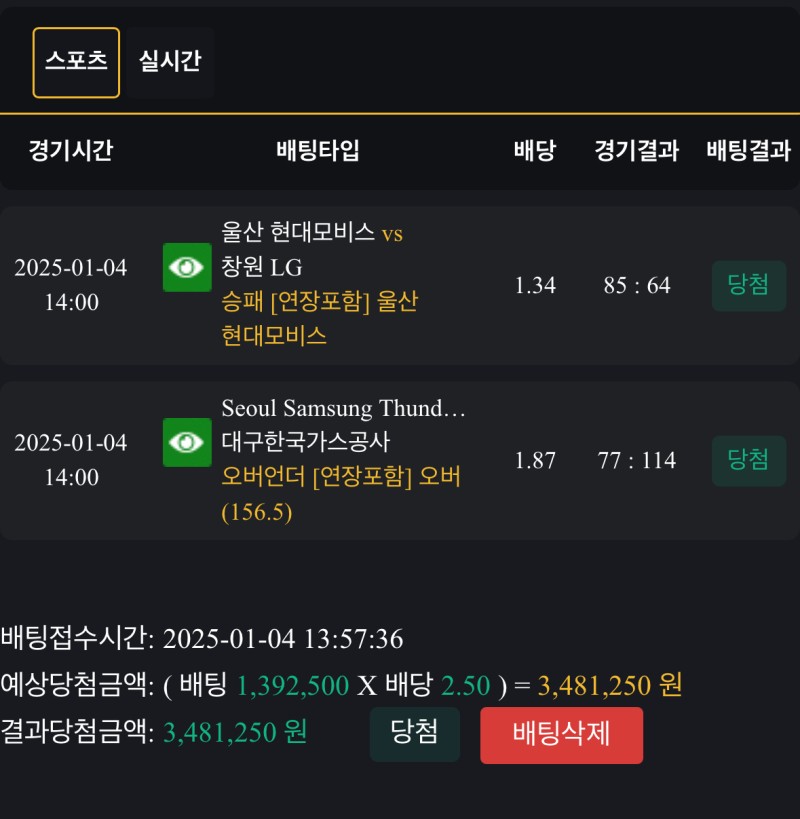The image size is (800, 819).
Task: Click the 85 : 64 score result
Action: click(x=637, y=286)
